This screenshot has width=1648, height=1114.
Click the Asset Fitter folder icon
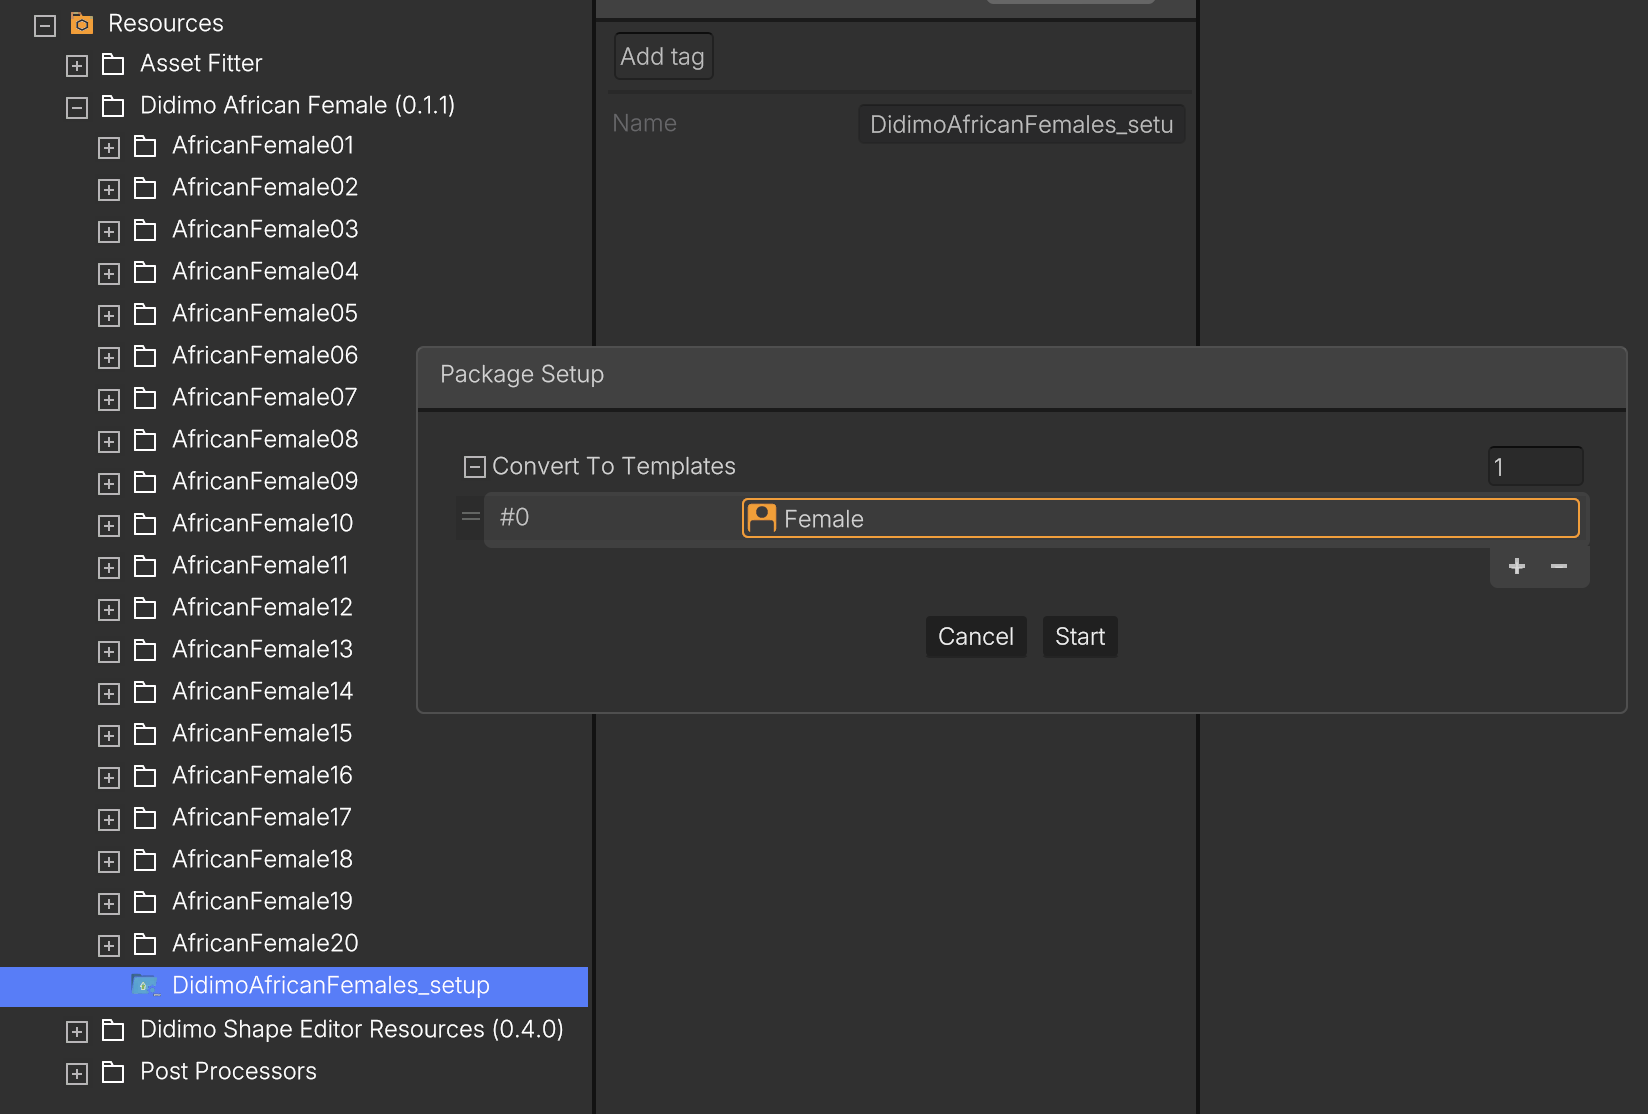[x=113, y=64]
